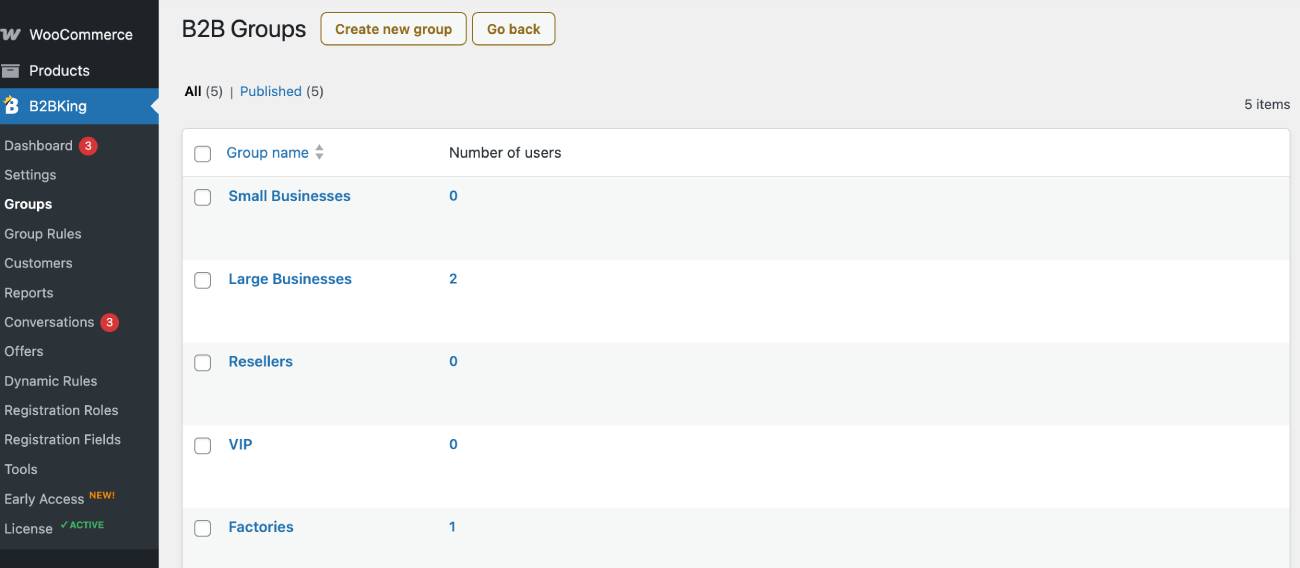Tick the VIP group checkbox
The width and height of the screenshot is (1300, 568).
pyautogui.click(x=203, y=446)
